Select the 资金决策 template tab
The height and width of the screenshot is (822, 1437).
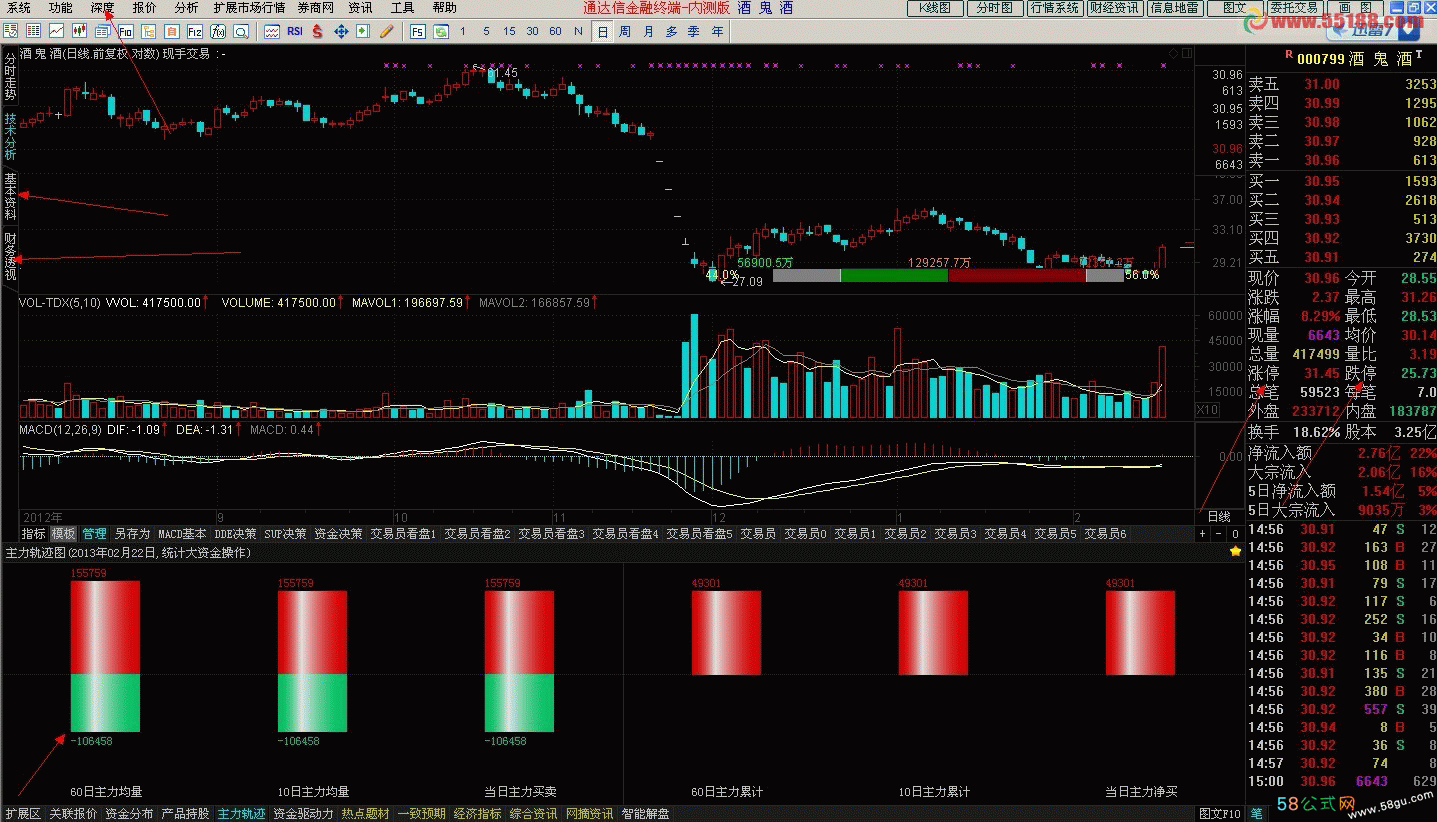click(338, 534)
